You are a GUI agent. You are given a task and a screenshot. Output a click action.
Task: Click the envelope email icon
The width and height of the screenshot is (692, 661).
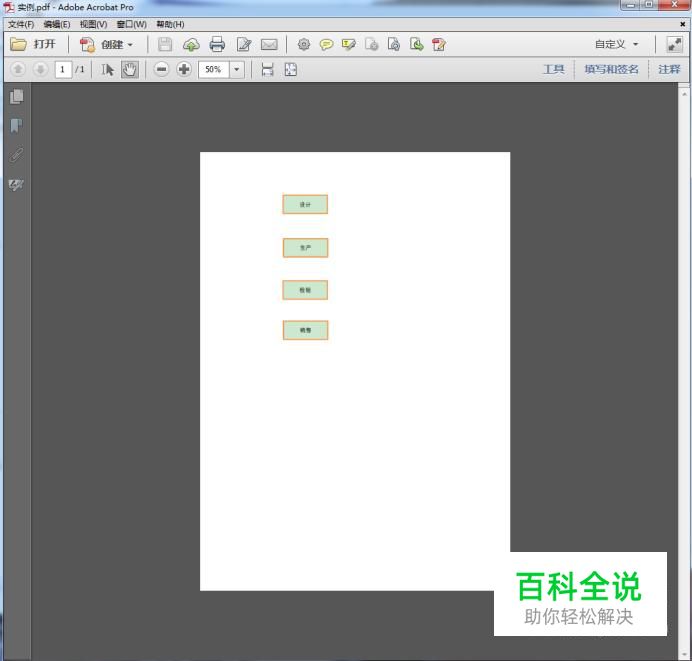[x=269, y=44]
